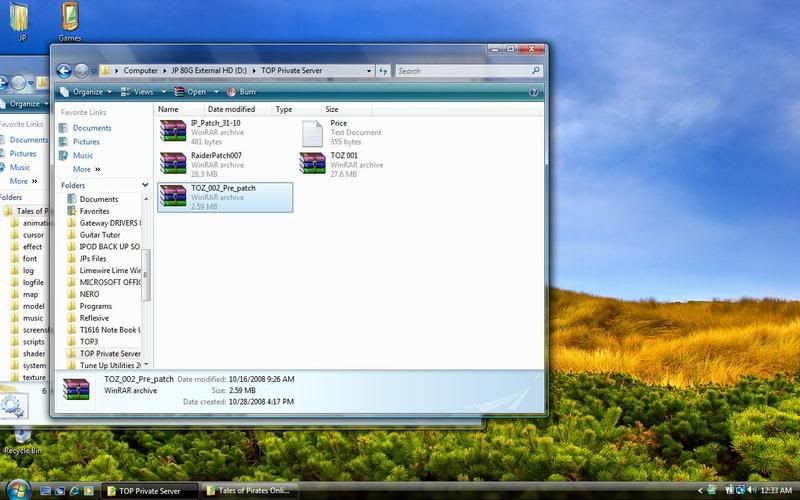This screenshot has height=500, width=800.
Task: Expand More favorite links
Action: [x=86, y=169]
